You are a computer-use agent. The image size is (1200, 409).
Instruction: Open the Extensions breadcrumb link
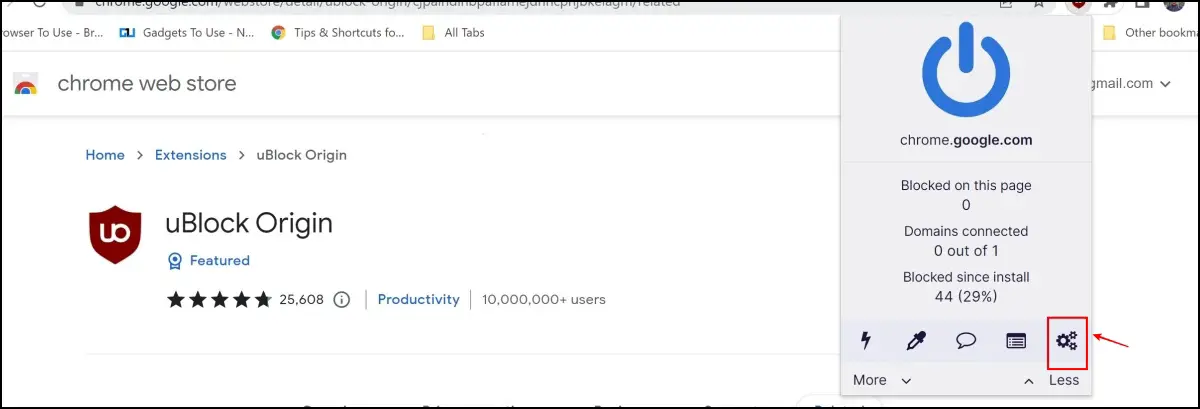[191, 155]
